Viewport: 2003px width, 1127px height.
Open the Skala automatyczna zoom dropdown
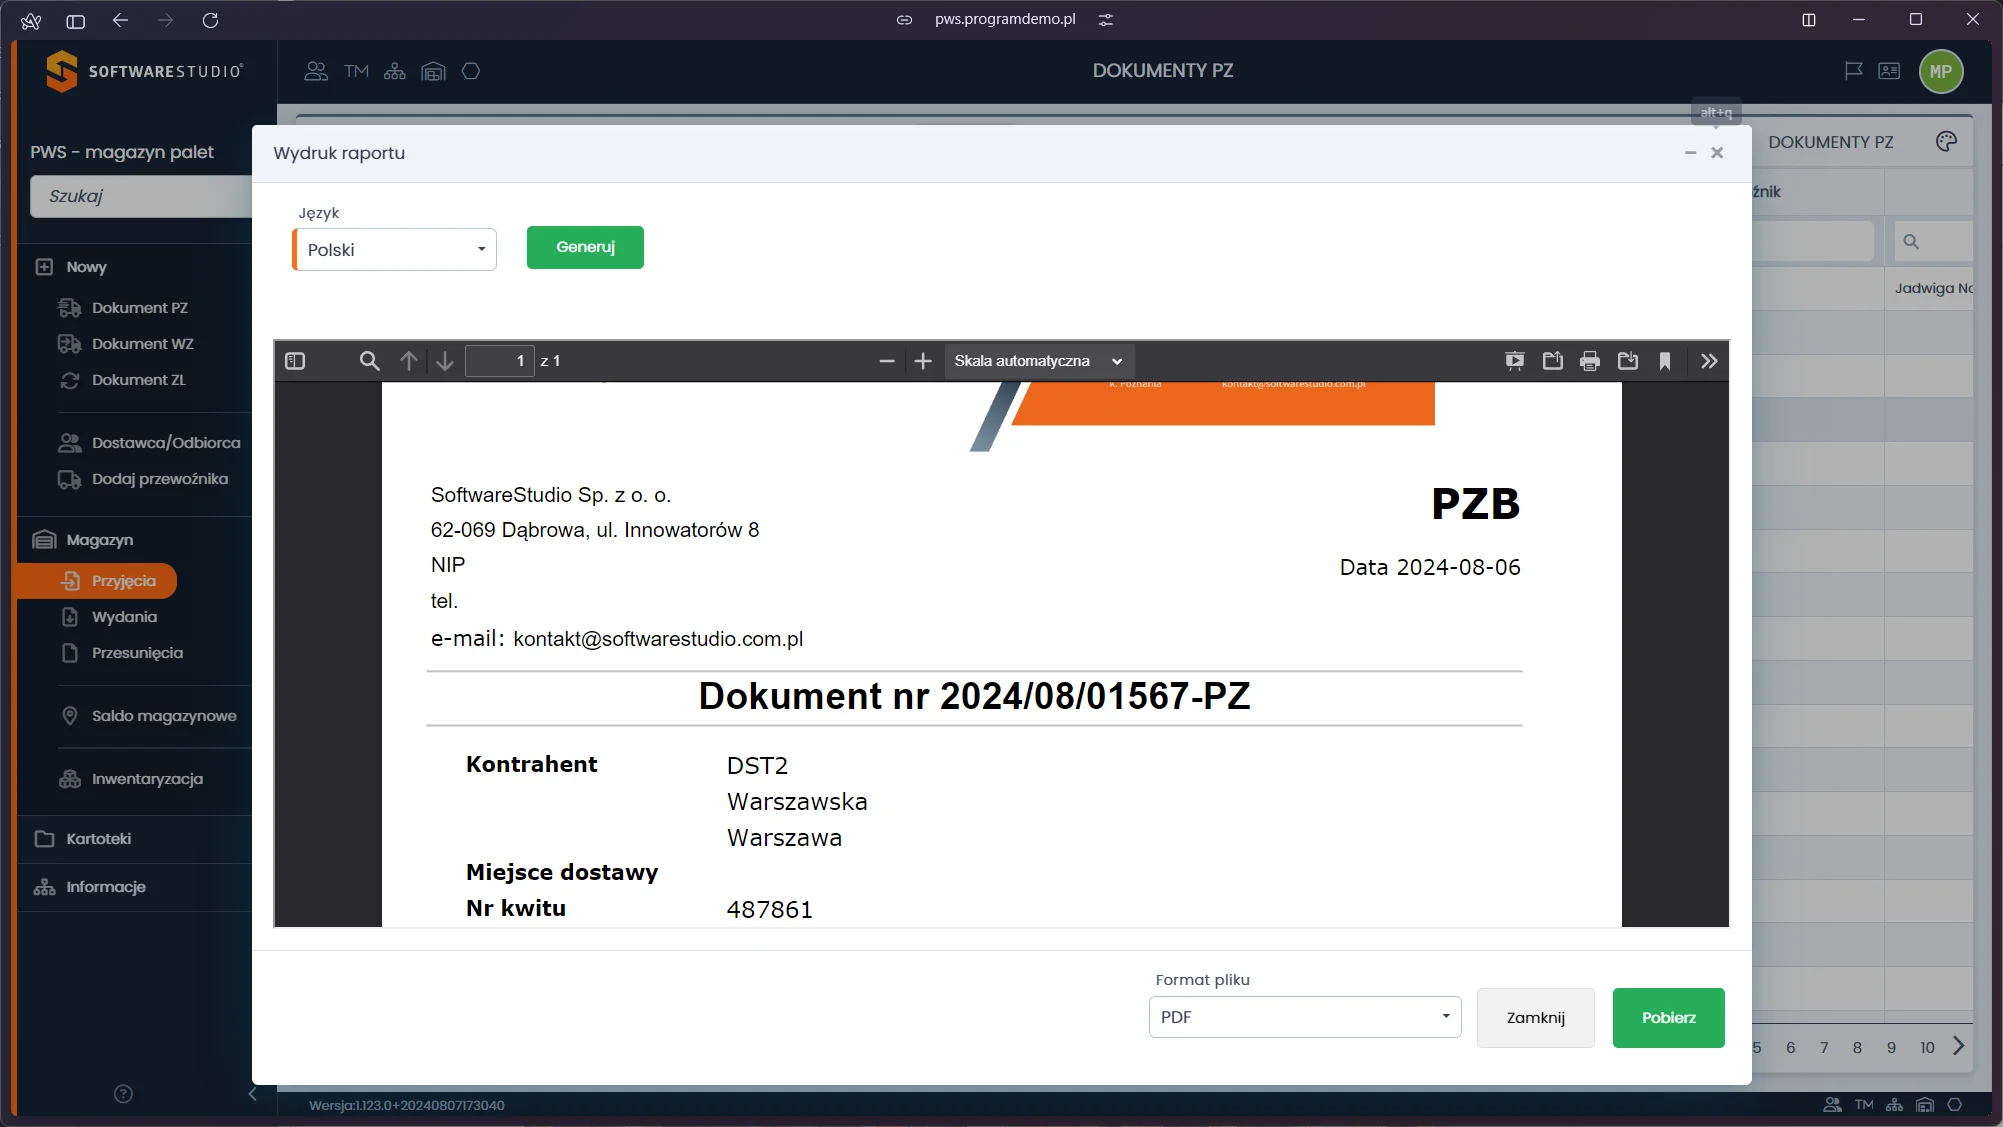[1038, 361]
